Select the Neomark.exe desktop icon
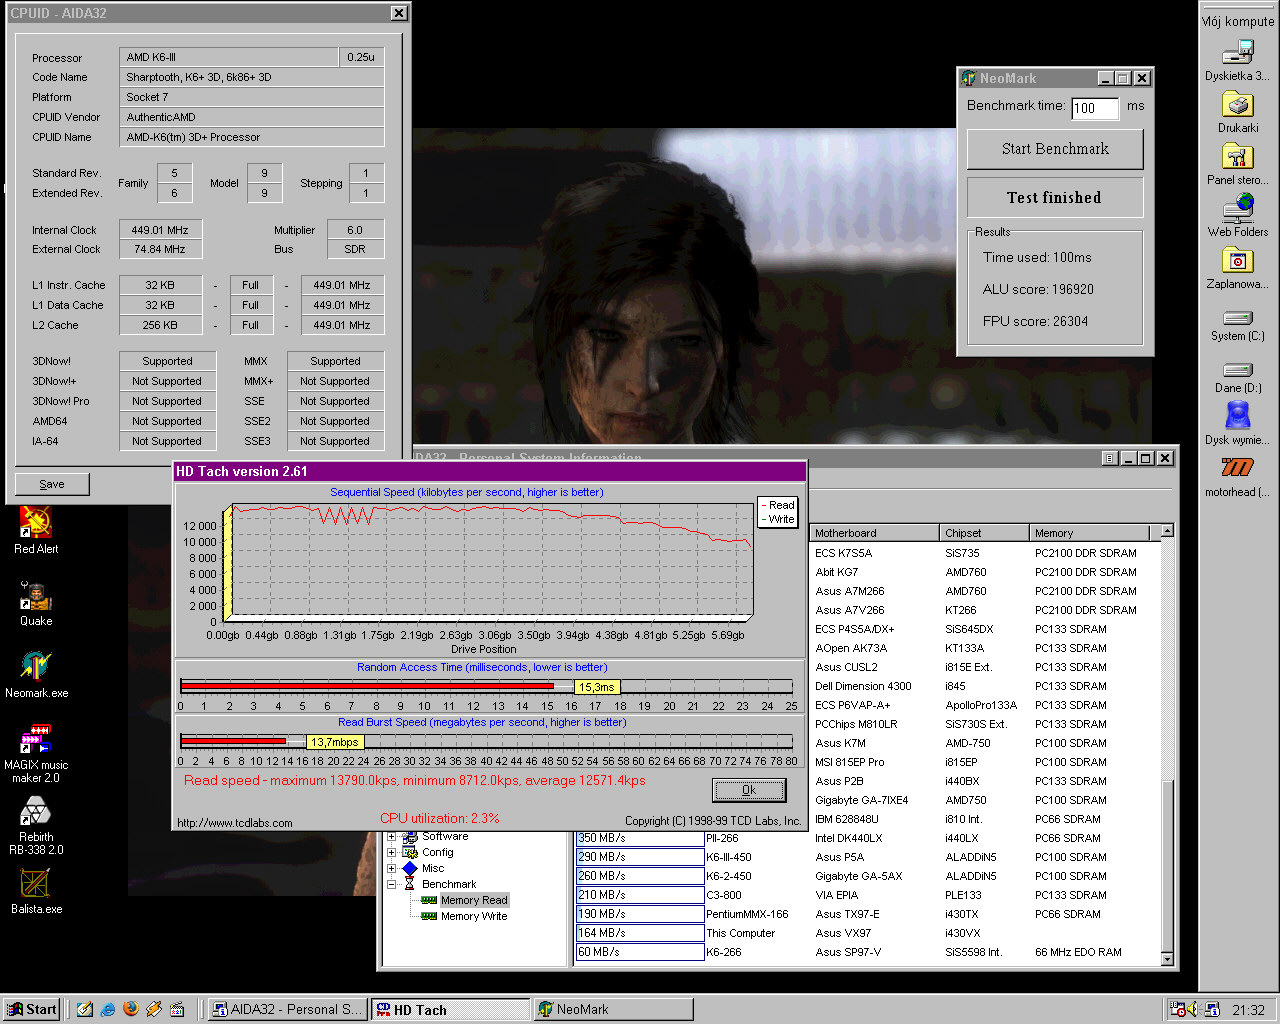This screenshot has width=1280, height=1024. tap(36, 674)
